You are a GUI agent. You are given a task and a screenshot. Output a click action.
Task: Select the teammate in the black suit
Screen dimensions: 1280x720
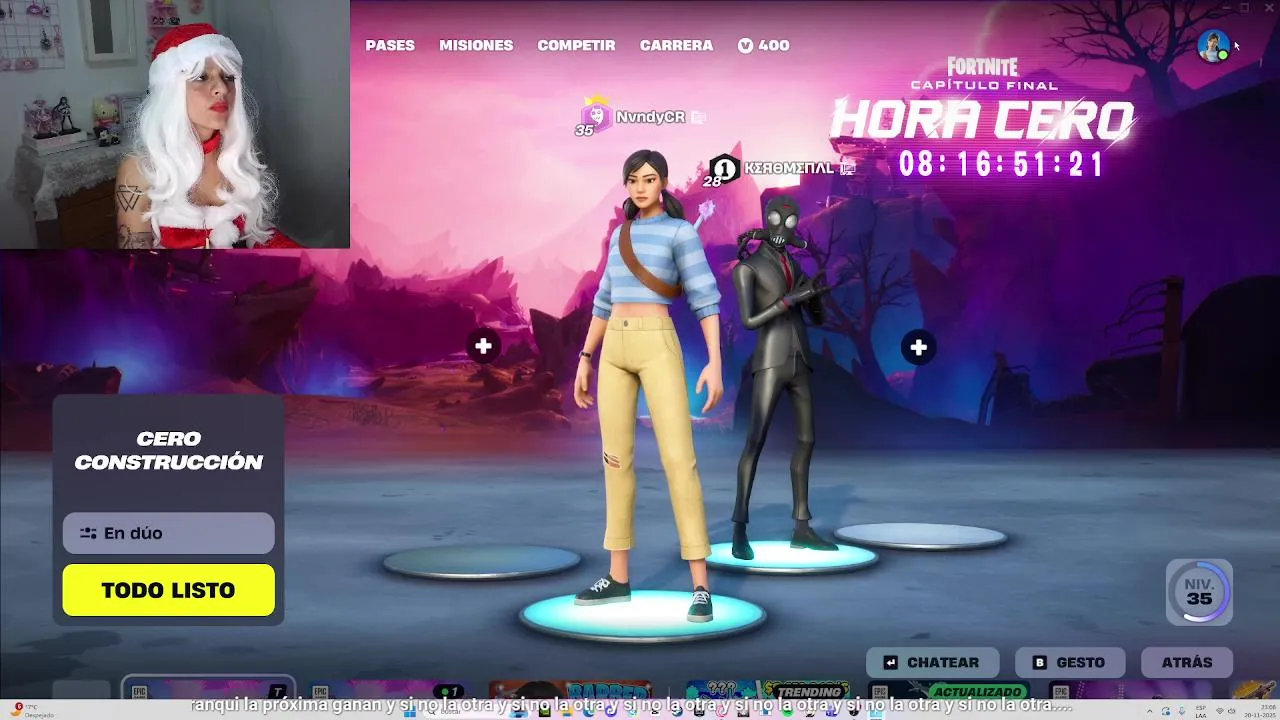[785, 375]
